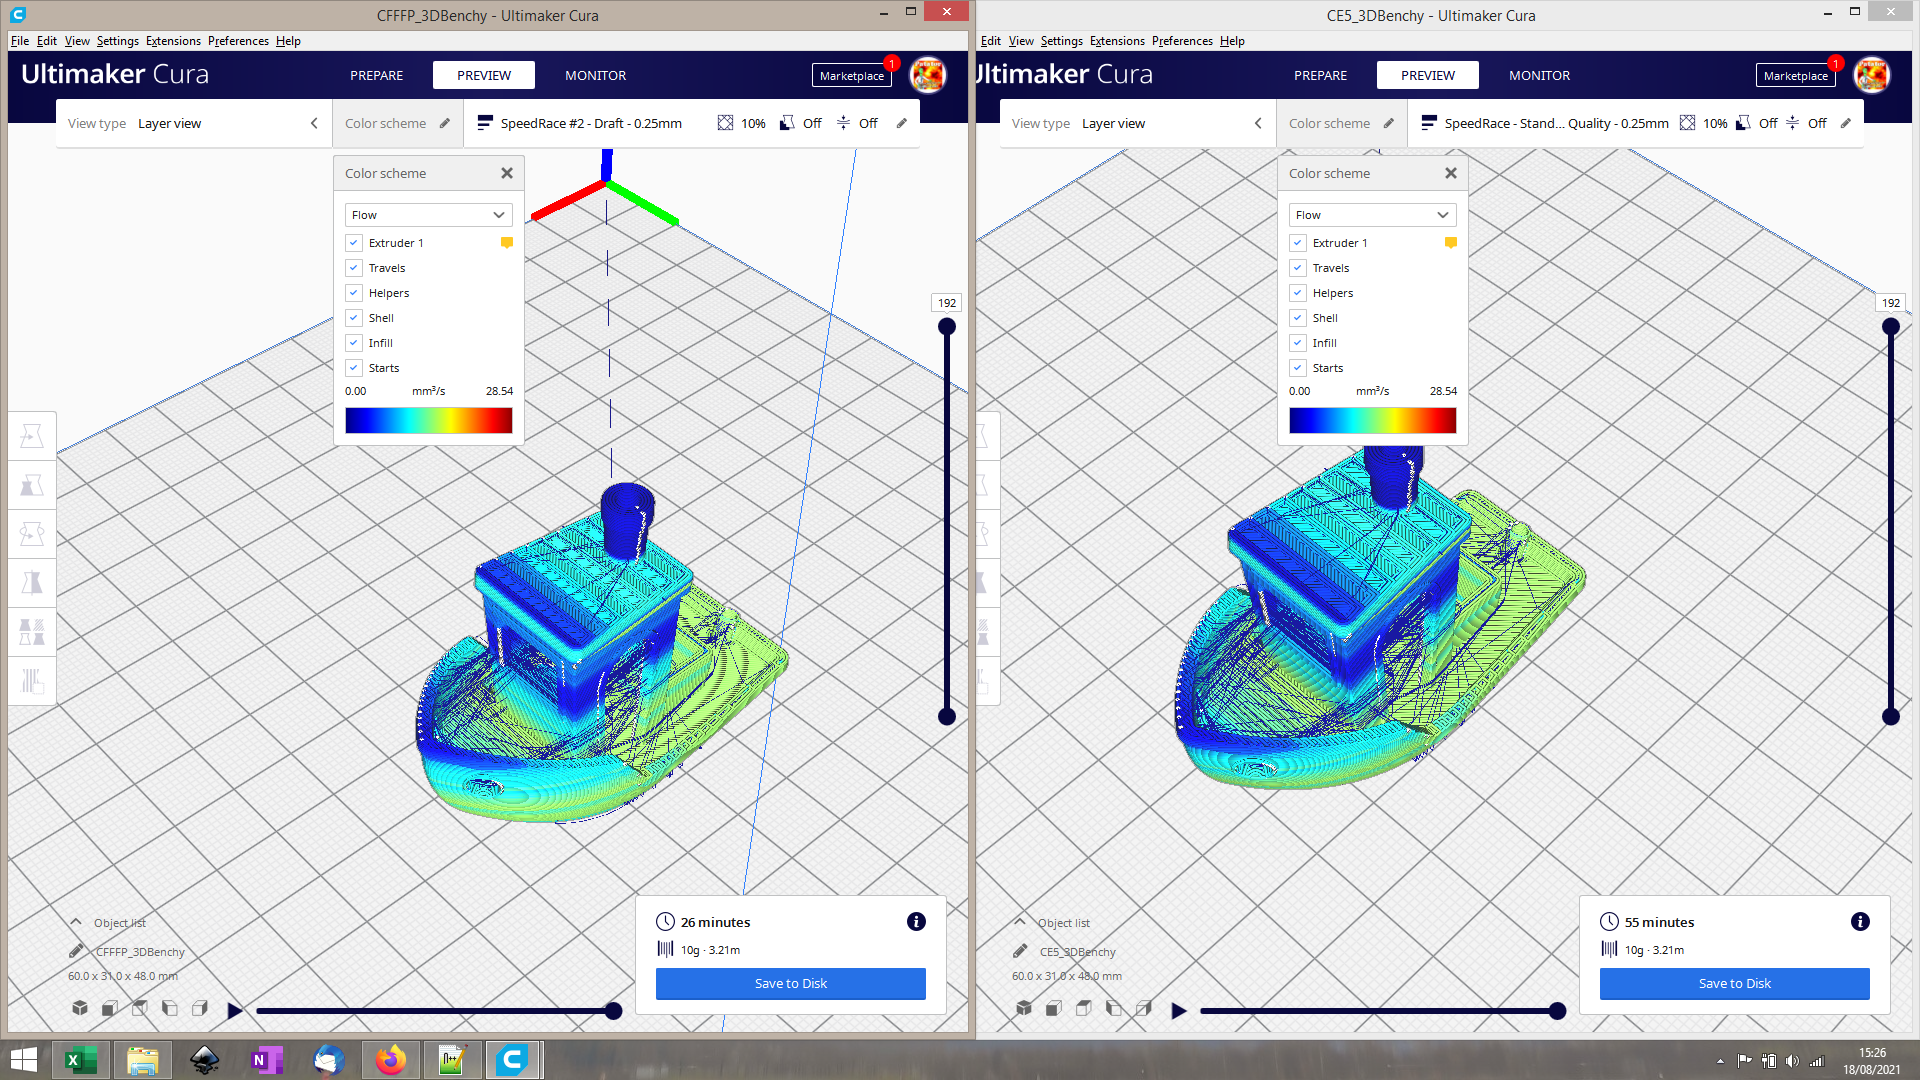1920x1080 pixels.
Task: Switch to right side view in right window
Action: coord(1144,1008)
